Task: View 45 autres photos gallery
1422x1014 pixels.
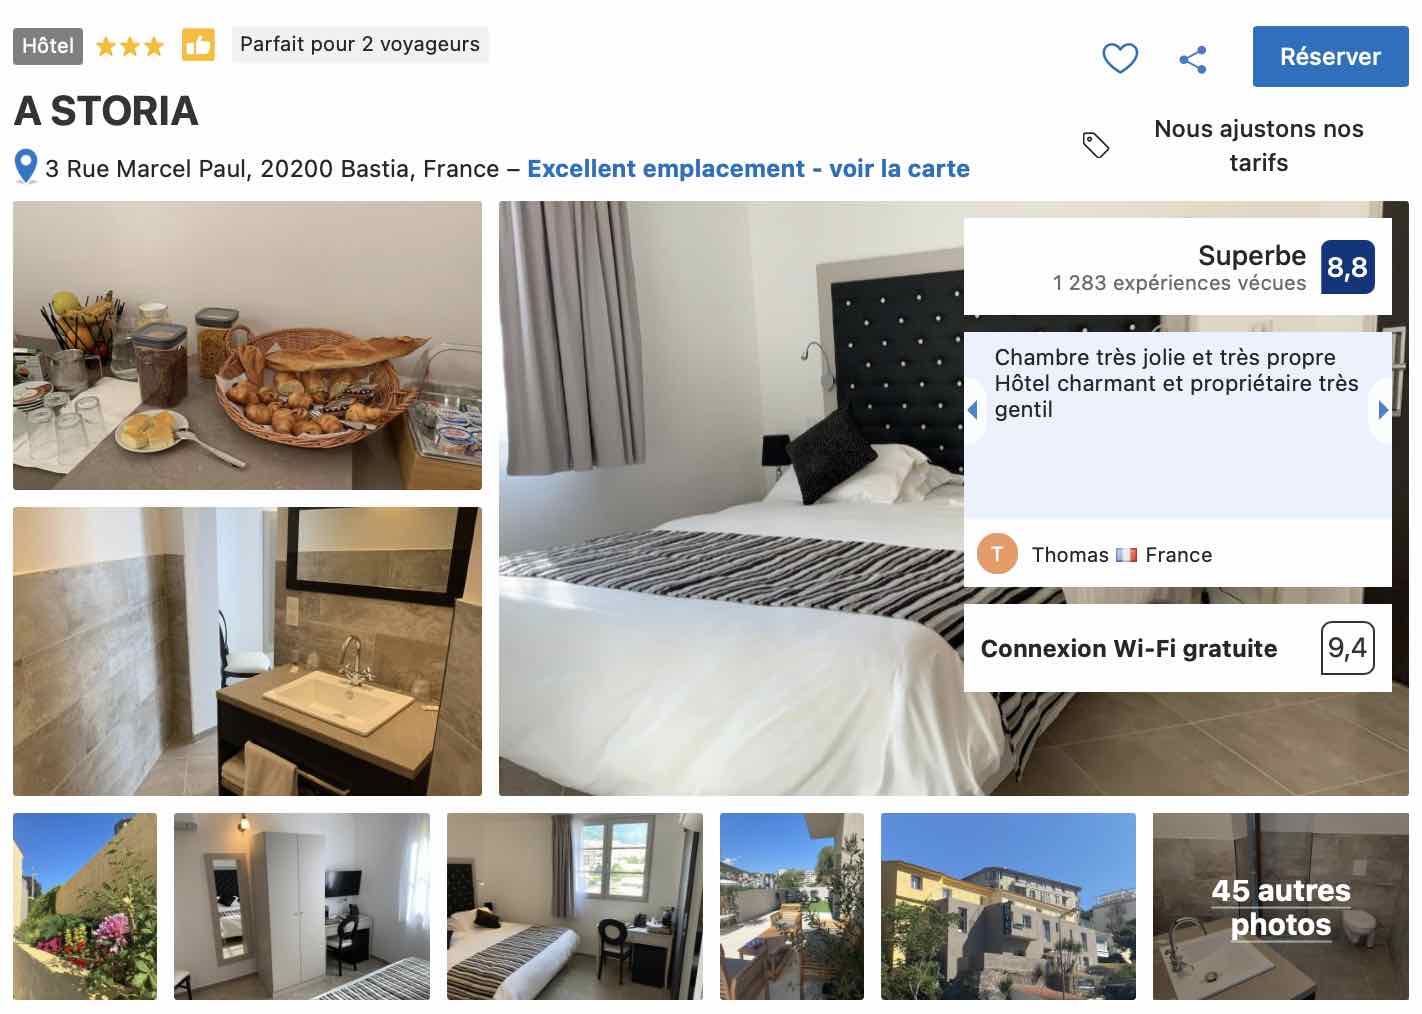Action: tap(1280, 906)
